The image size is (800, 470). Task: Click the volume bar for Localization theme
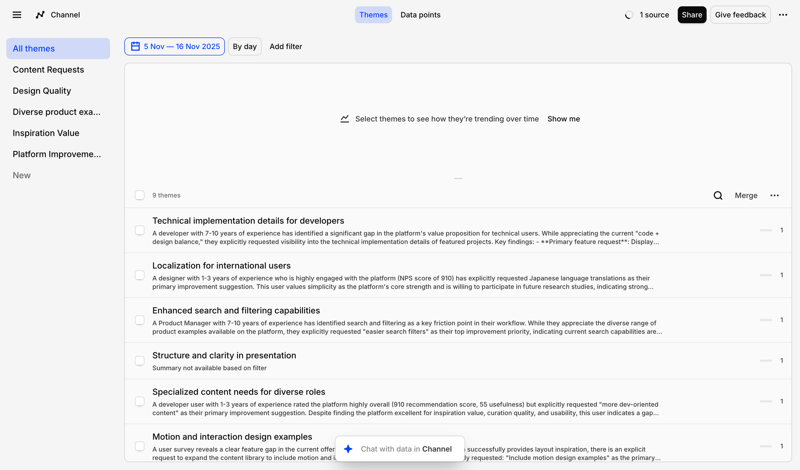click(x=765, y=275)
